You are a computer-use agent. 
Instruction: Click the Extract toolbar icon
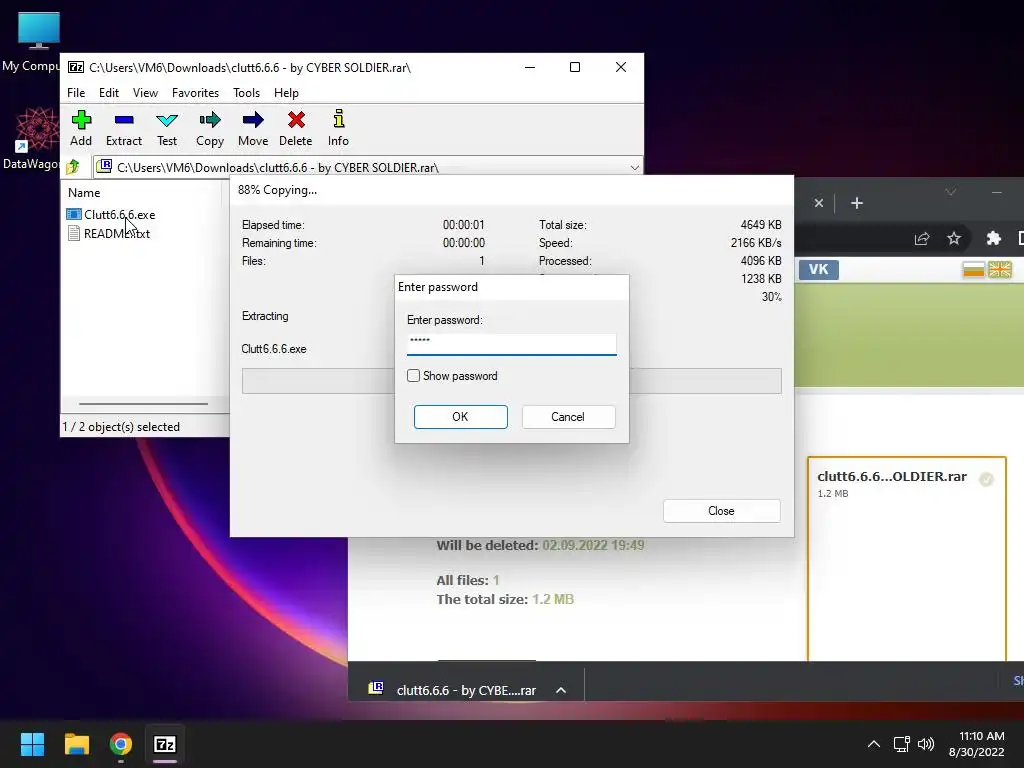123,129
